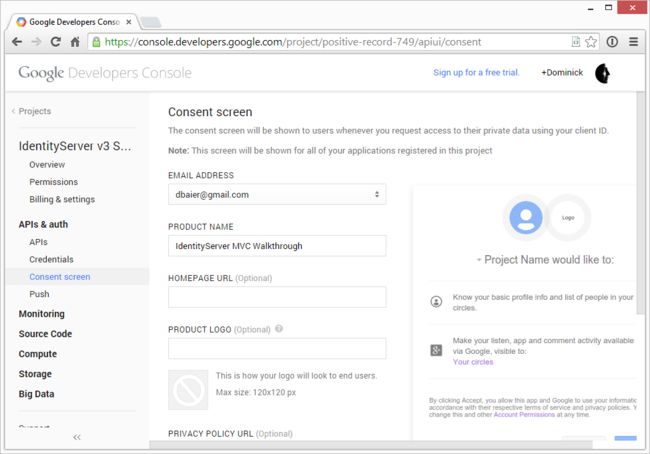Click the IdentityServer v3 project title
Viewport: 650px width, 454px height.
tap(75, 146)
